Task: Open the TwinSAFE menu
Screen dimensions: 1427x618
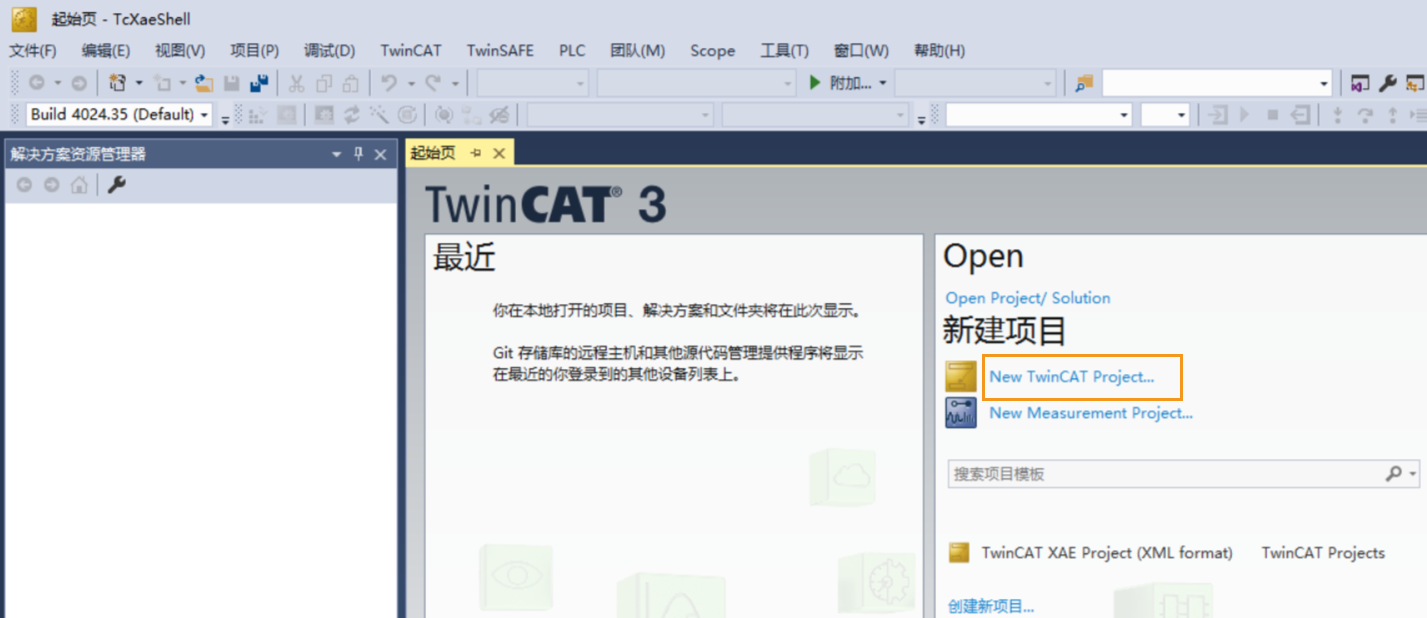Action: [x=500, y=50]
